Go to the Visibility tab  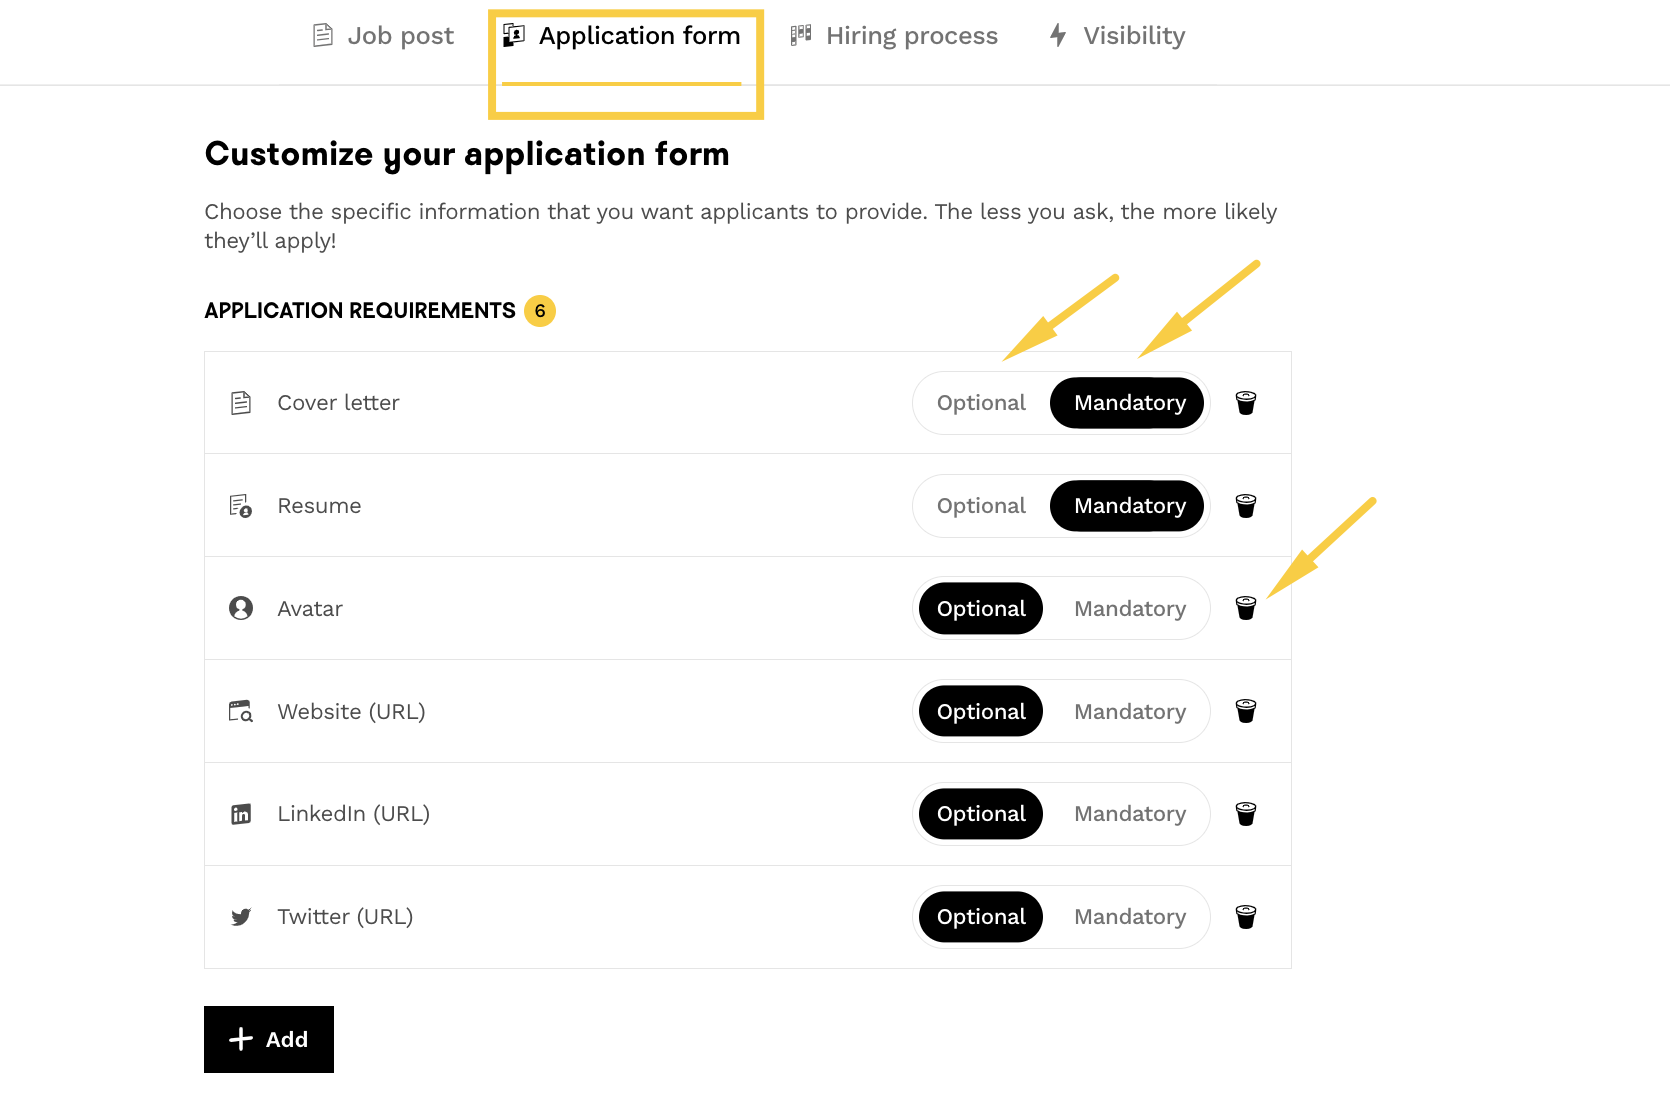point(1117,36)
